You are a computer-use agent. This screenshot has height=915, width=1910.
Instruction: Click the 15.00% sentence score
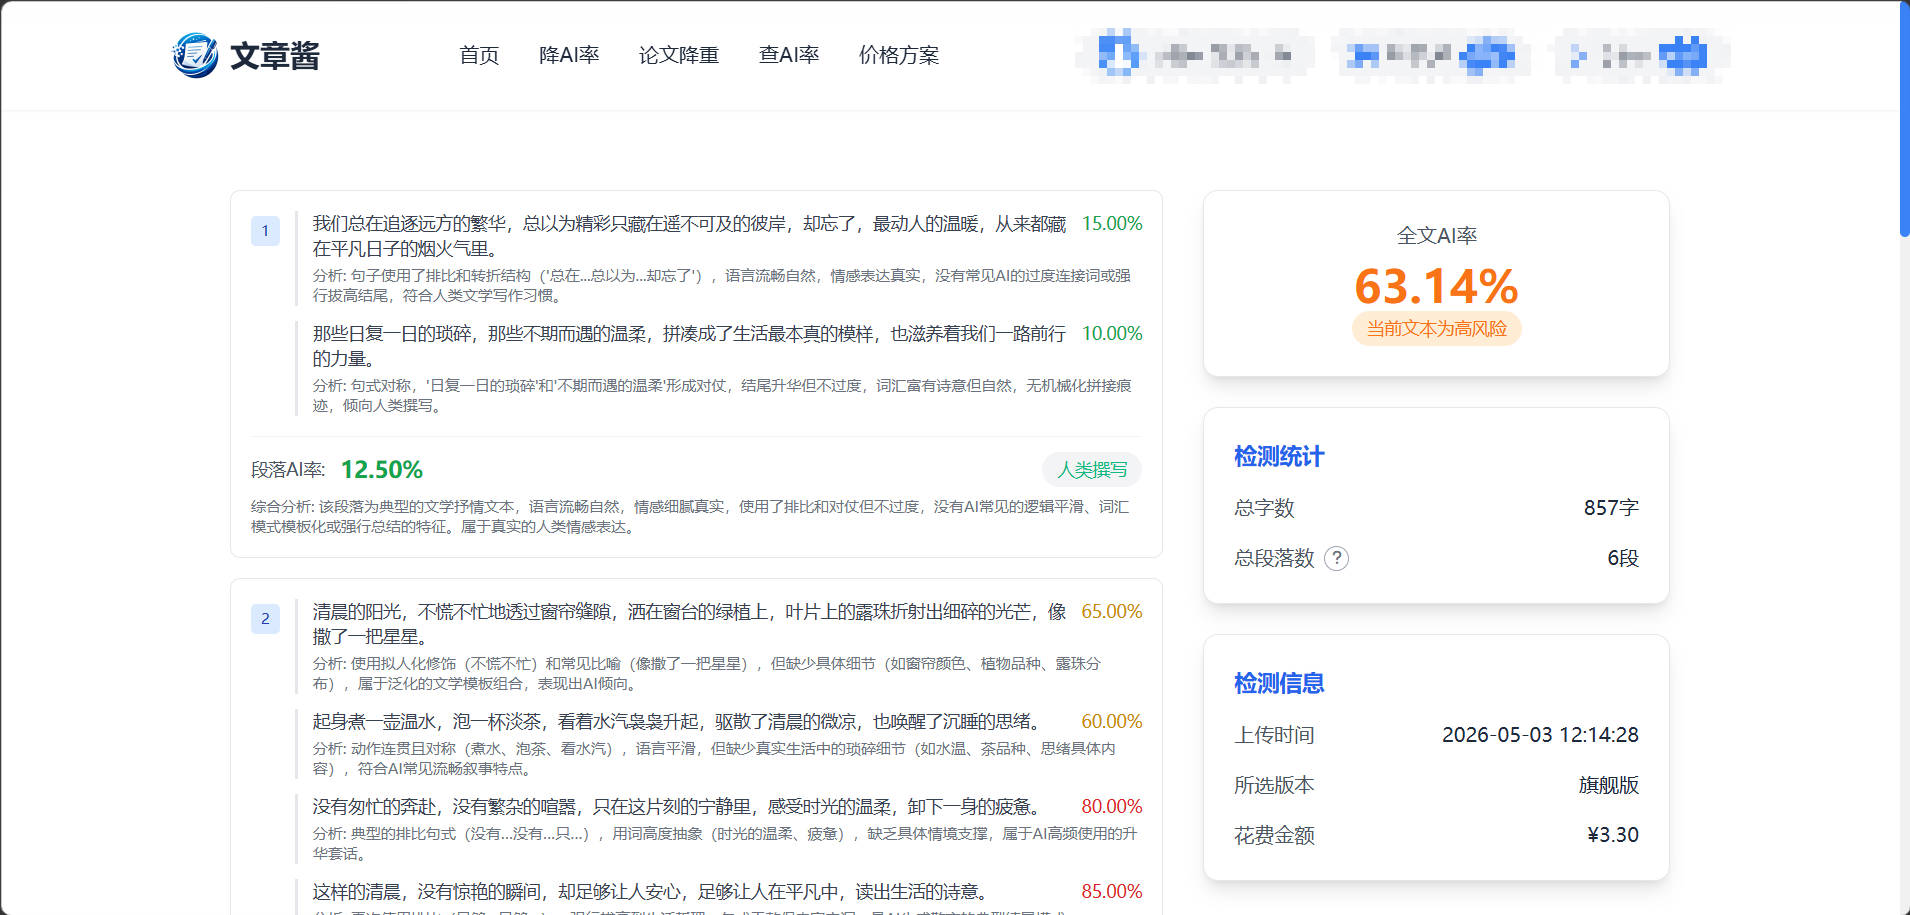[1112, 223]
